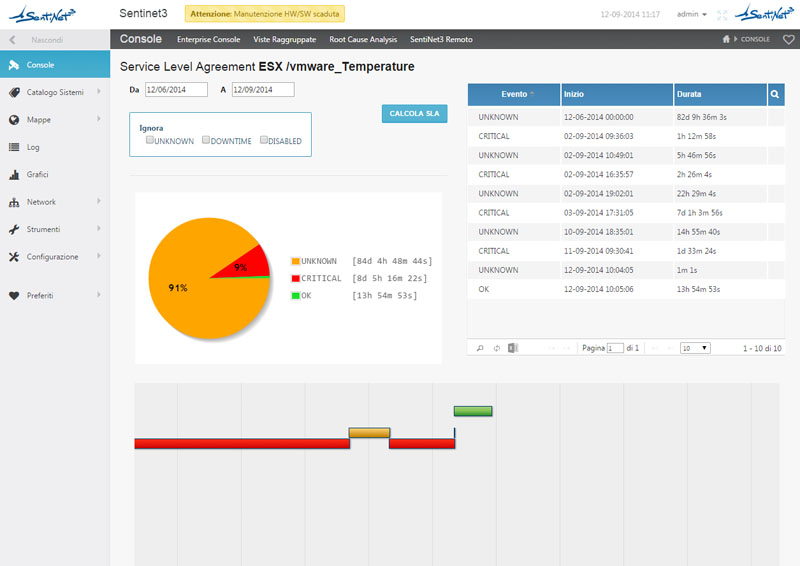Viewport: 800px width, 566px height.
Task: Open the Console sidebar item
Action: pos(55,64)
